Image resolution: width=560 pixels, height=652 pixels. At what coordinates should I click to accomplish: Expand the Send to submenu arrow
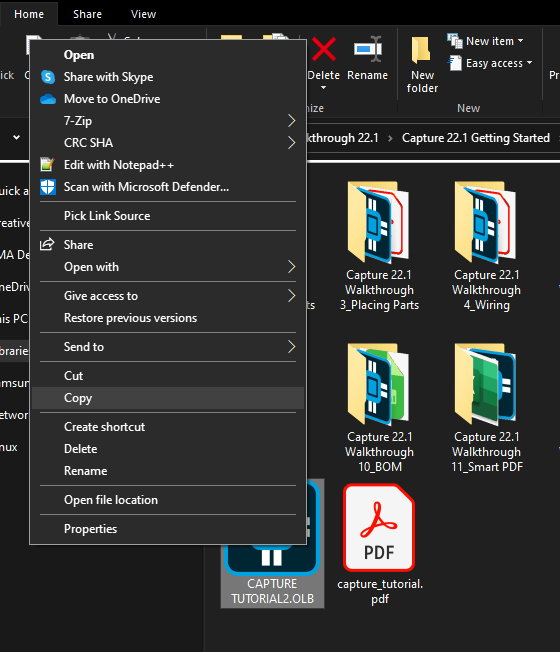tap(291, 347)
